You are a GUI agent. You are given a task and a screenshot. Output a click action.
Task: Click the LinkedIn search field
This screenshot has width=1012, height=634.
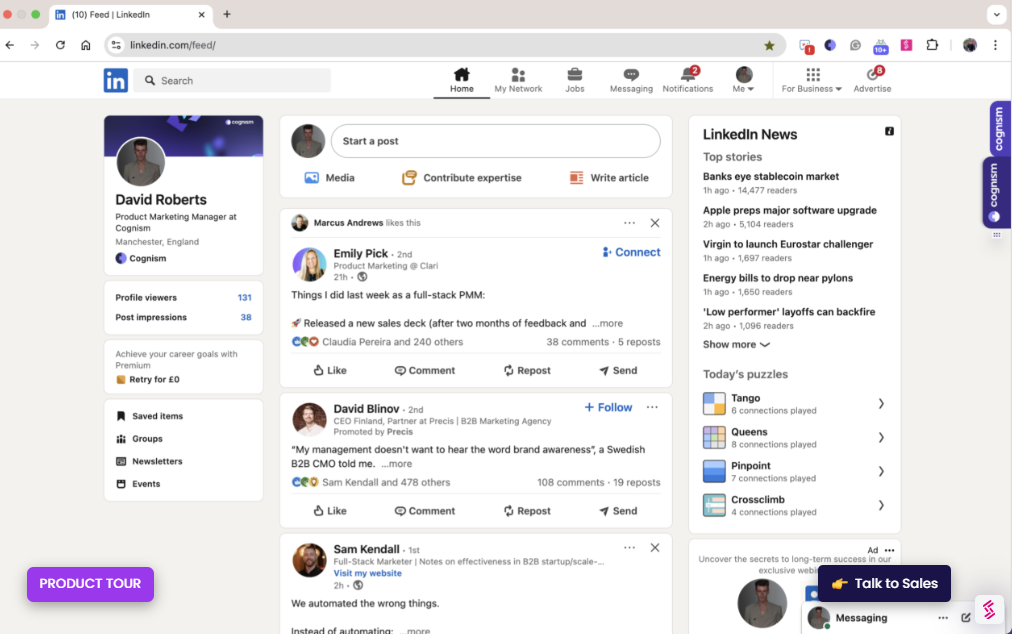[232, 81]
